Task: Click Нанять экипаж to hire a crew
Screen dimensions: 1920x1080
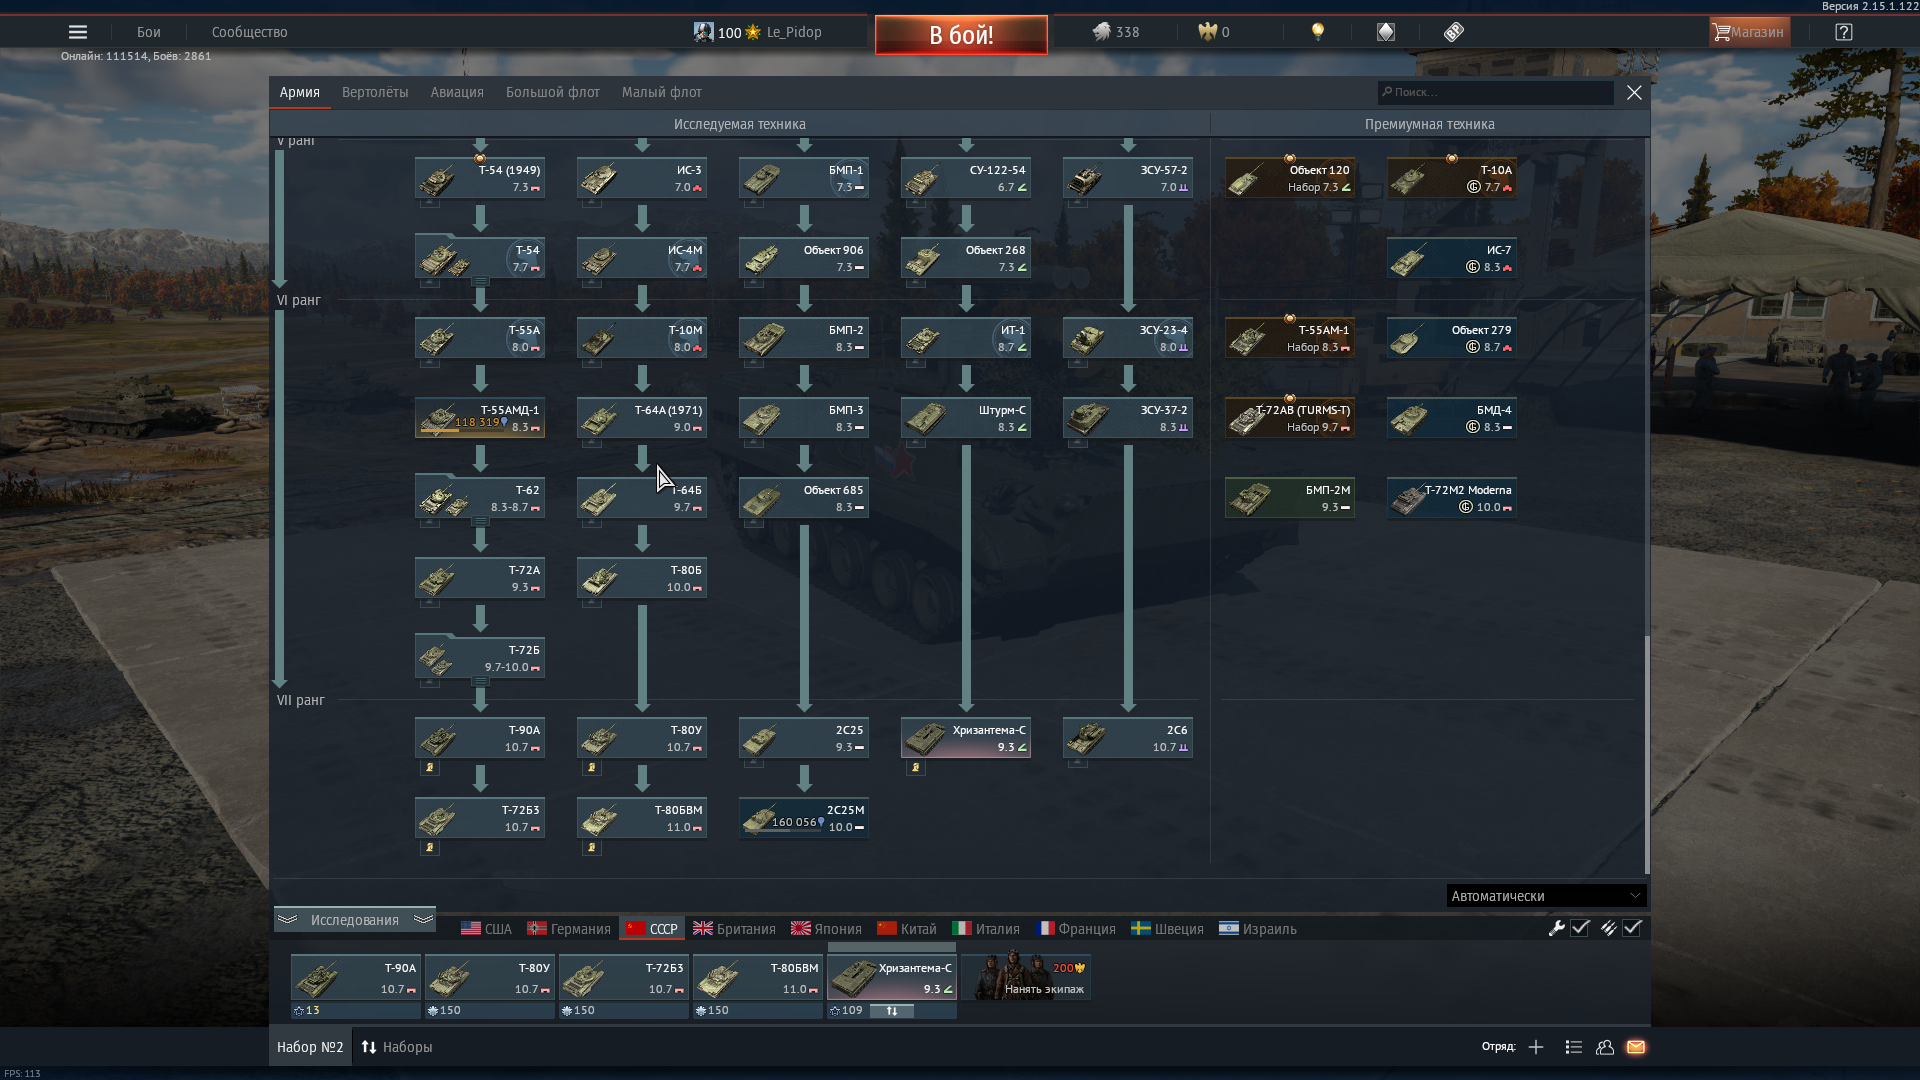Action: (x=1026, y=977)
